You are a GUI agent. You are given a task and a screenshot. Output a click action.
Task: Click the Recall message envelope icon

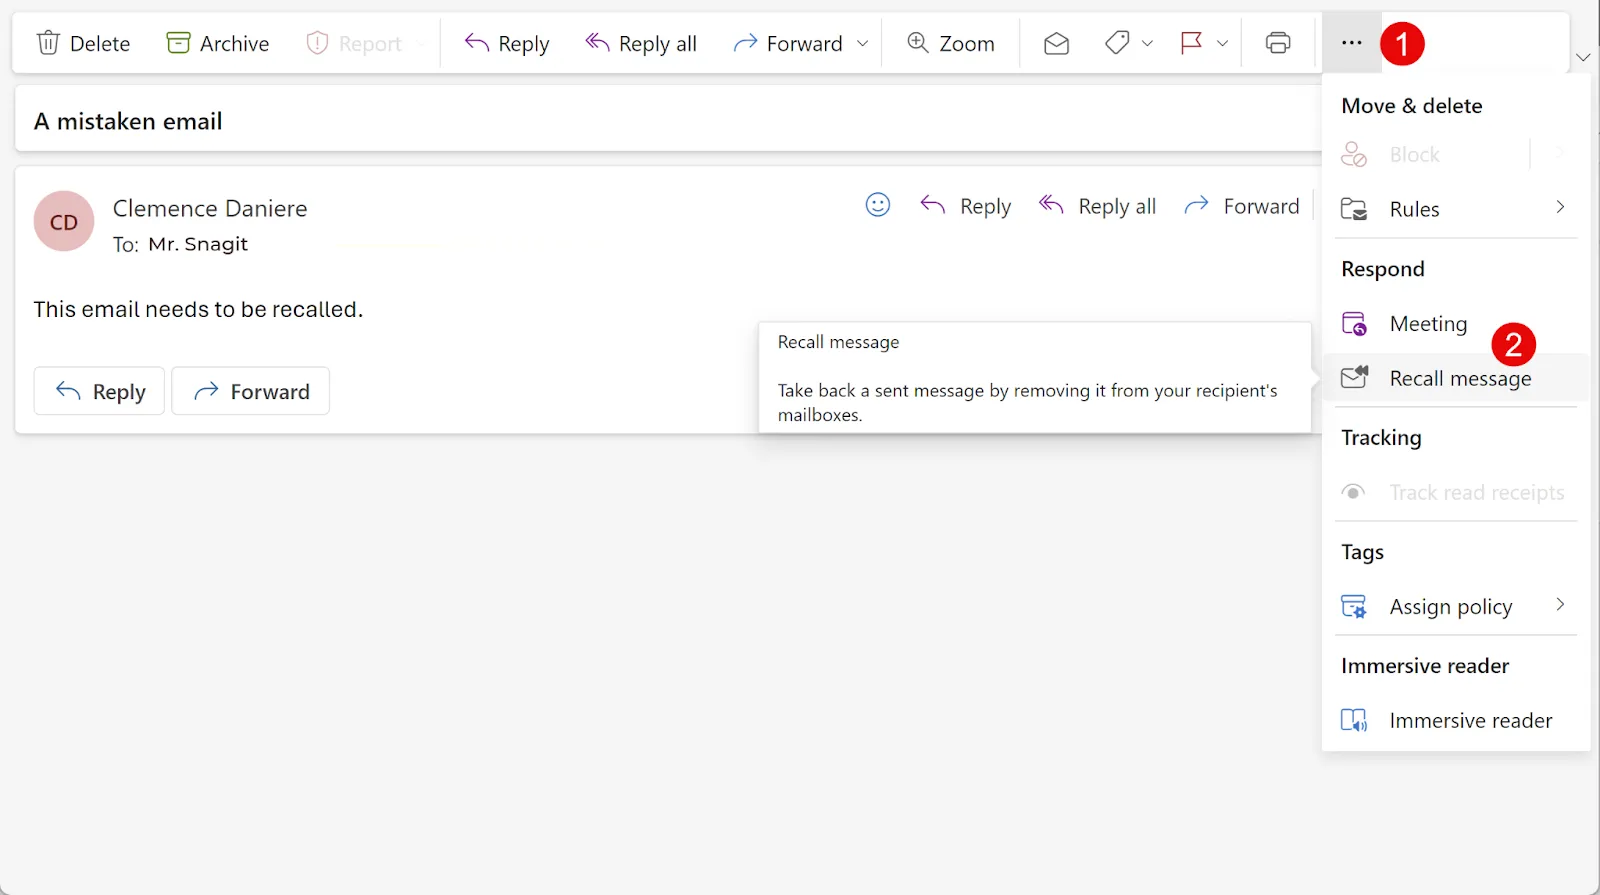coord(1354,377)
